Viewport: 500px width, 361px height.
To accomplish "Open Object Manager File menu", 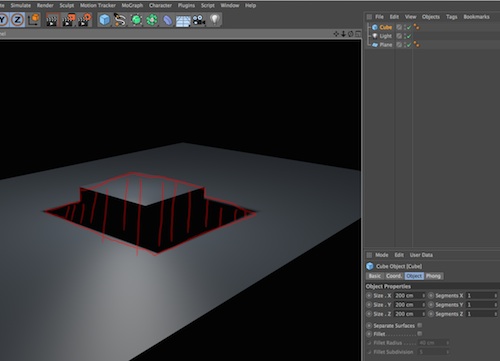I will (x=379, y=17).
